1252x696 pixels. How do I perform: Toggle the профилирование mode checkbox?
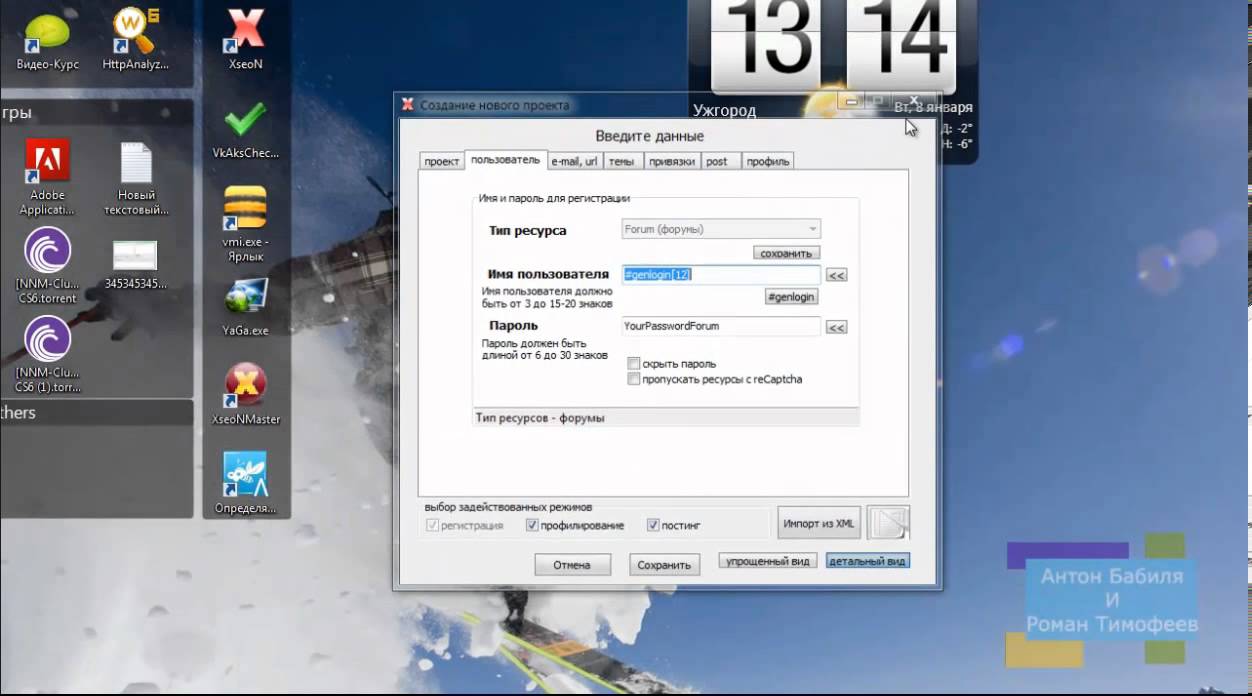(x=532, y=525)
